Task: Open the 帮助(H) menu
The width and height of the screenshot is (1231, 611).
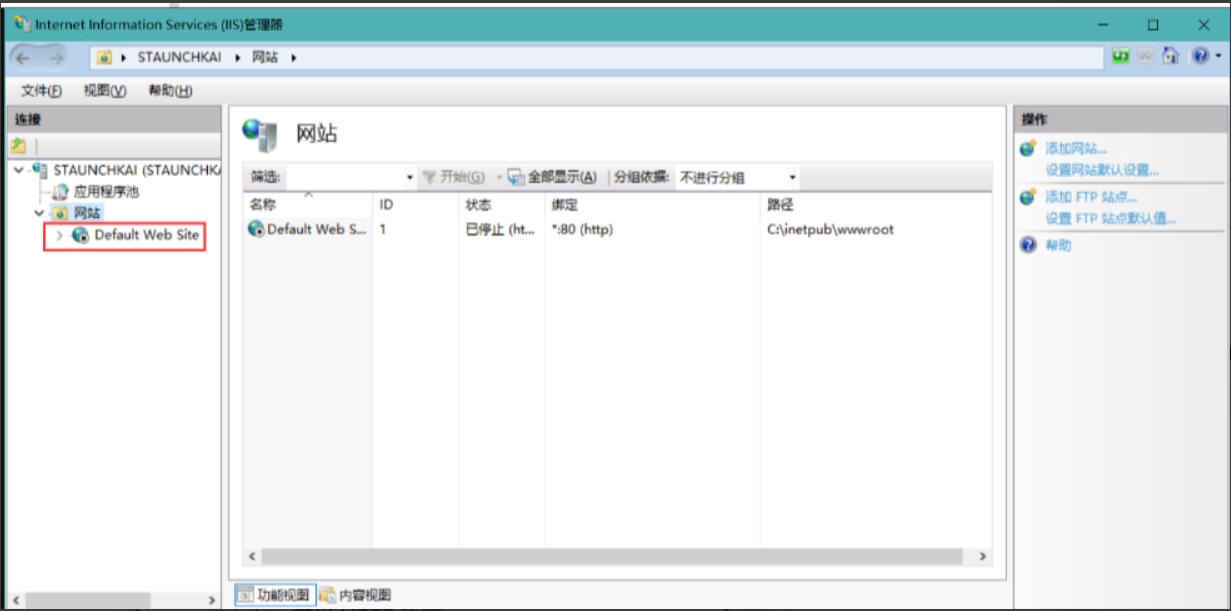Action: pyautogui.click(x=170, y=91)
